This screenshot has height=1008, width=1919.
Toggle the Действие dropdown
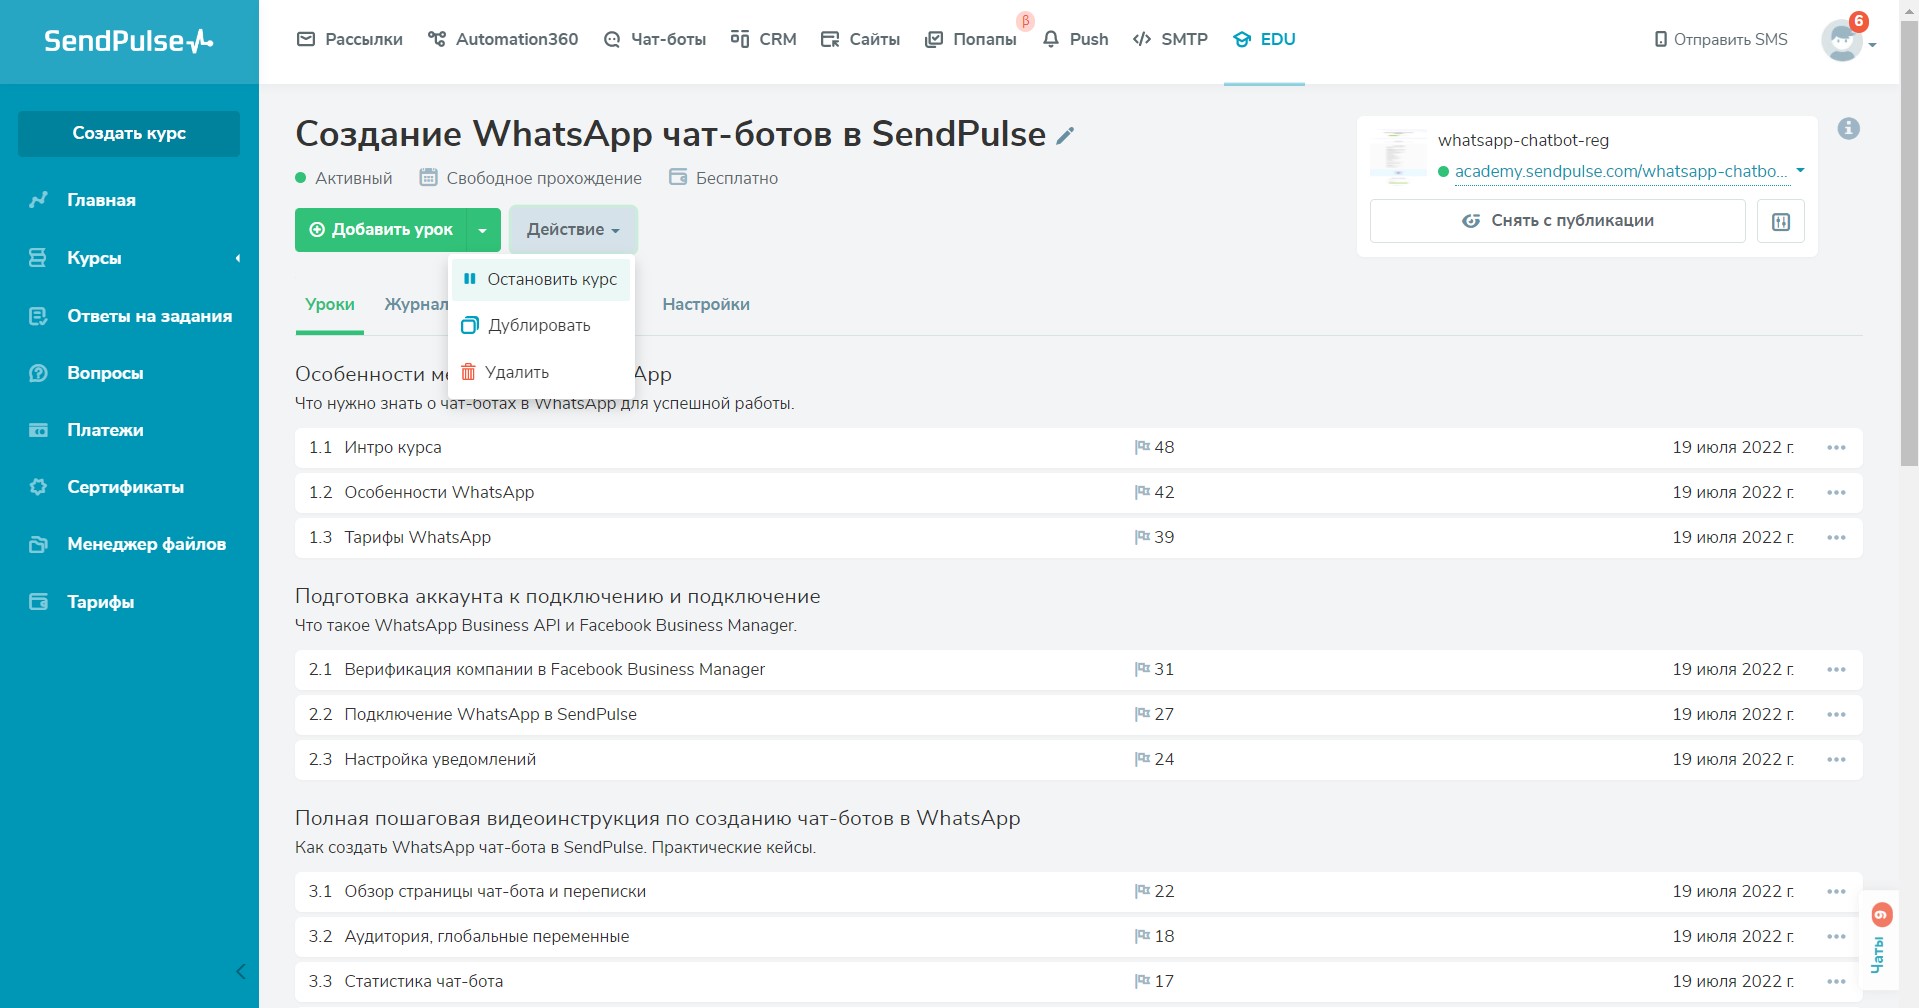click(573, 230)
